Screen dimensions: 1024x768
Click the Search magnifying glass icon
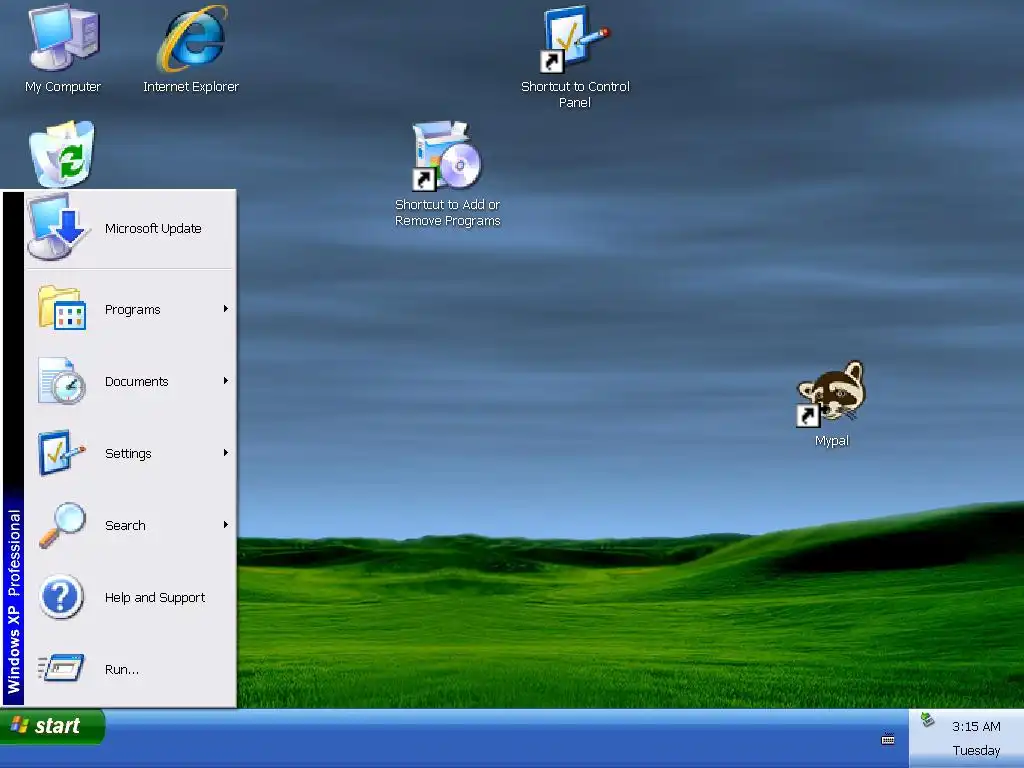click(x=62, y=524)
